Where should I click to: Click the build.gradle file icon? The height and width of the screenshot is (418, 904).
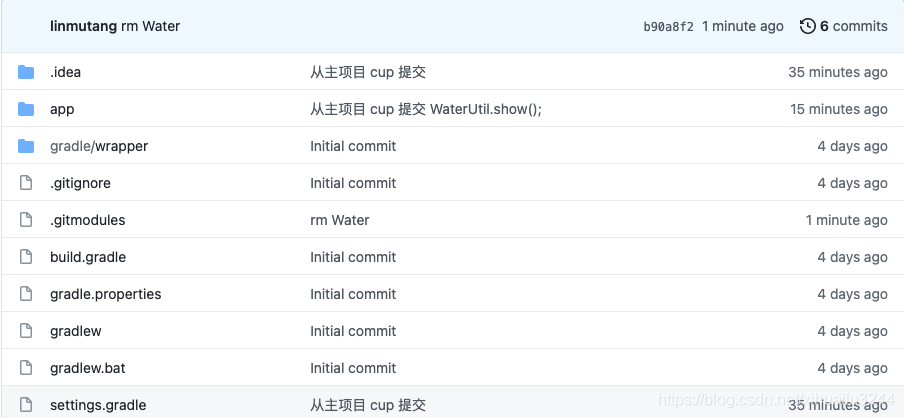click(26, 257)
